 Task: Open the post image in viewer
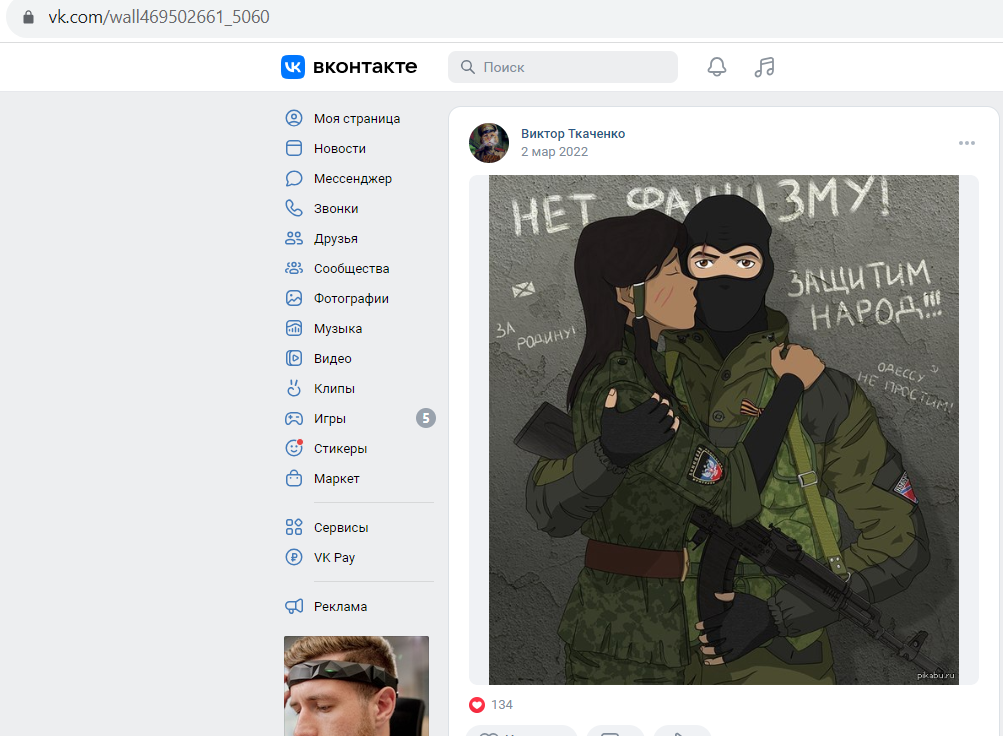click(x=723, y=430)
